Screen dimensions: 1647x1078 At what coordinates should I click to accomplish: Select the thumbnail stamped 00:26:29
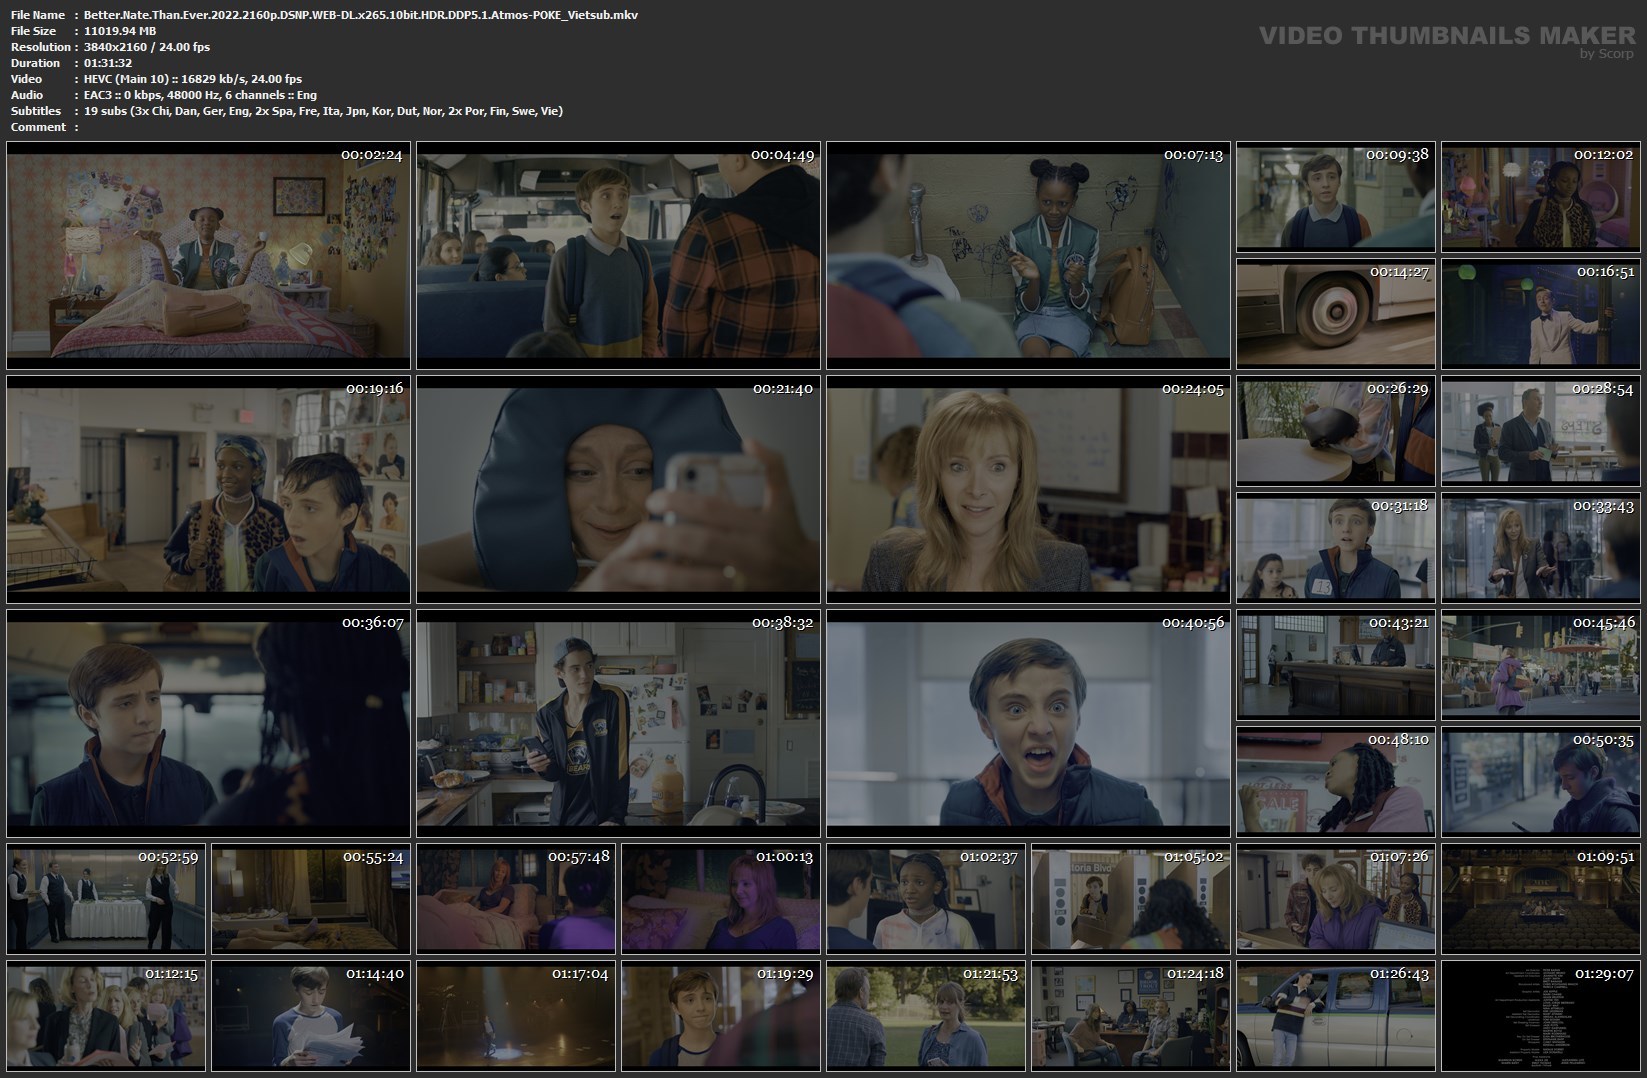tap(1336, 431)
